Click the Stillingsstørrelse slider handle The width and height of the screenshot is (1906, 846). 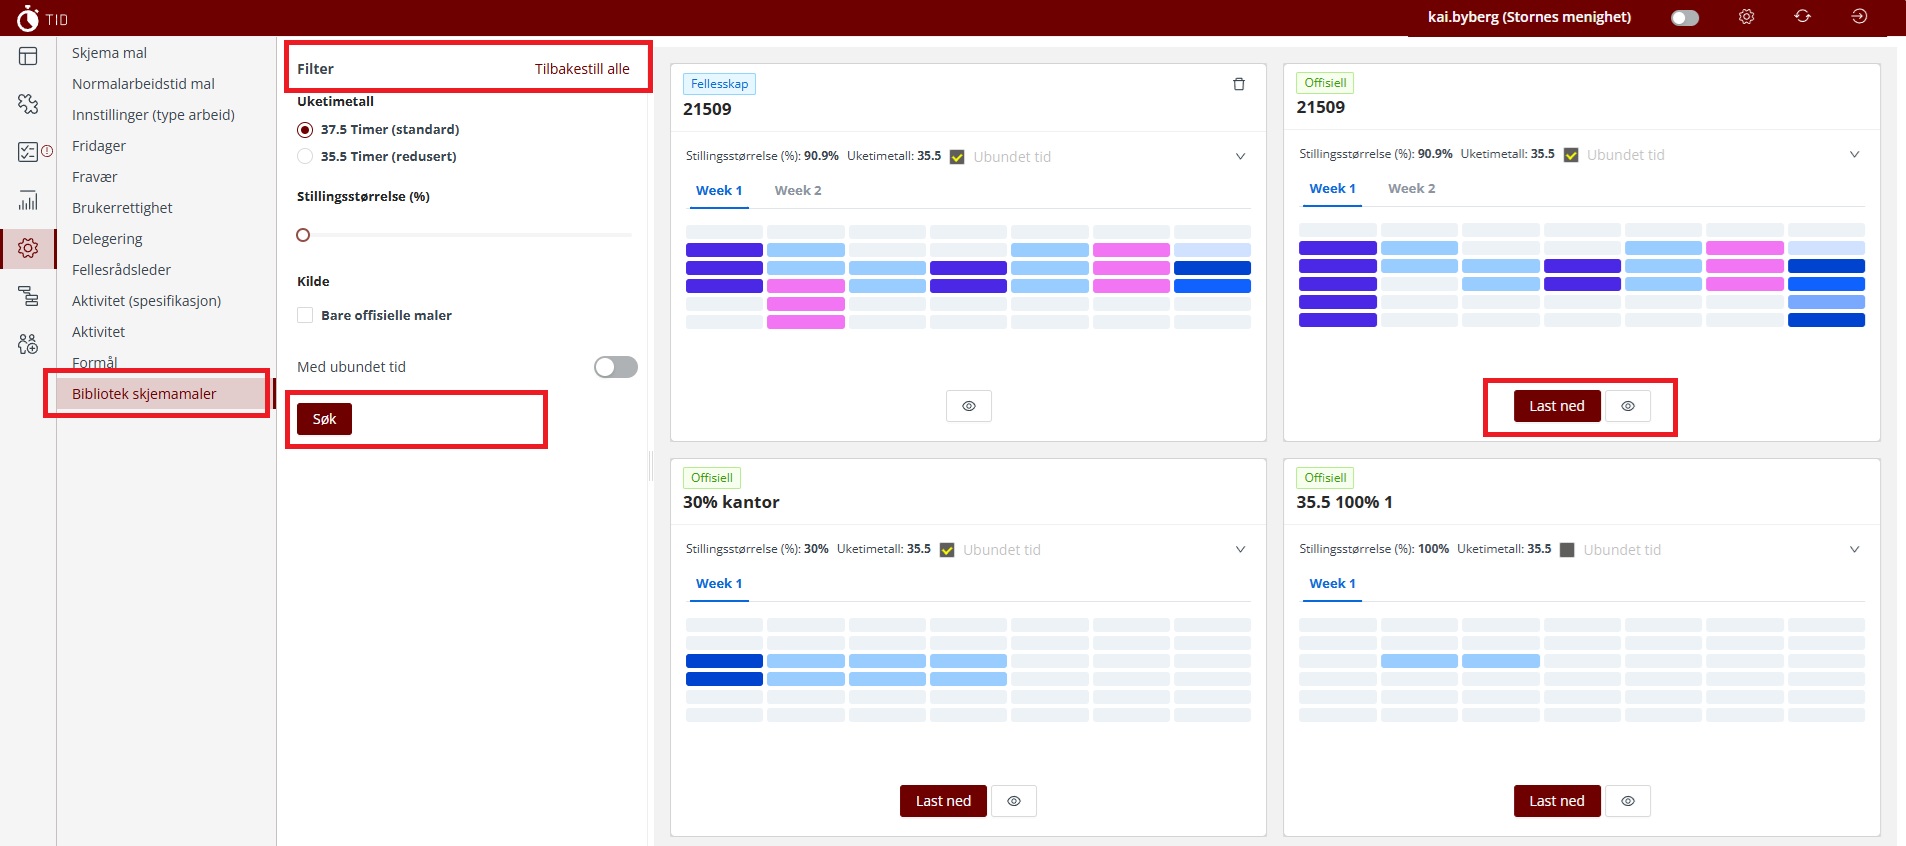click(303, 235)
